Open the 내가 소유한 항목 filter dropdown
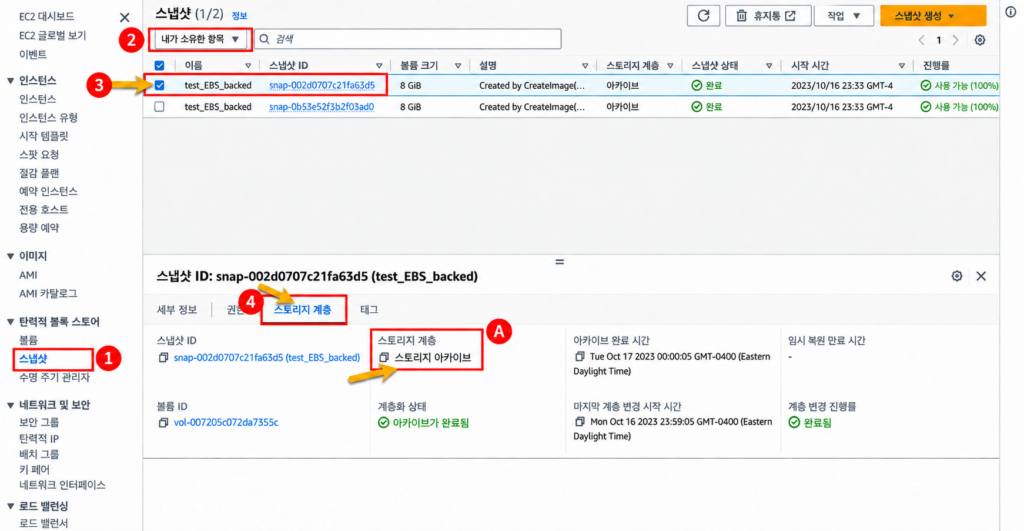1024x531 pixels. (x=200, y=39)
